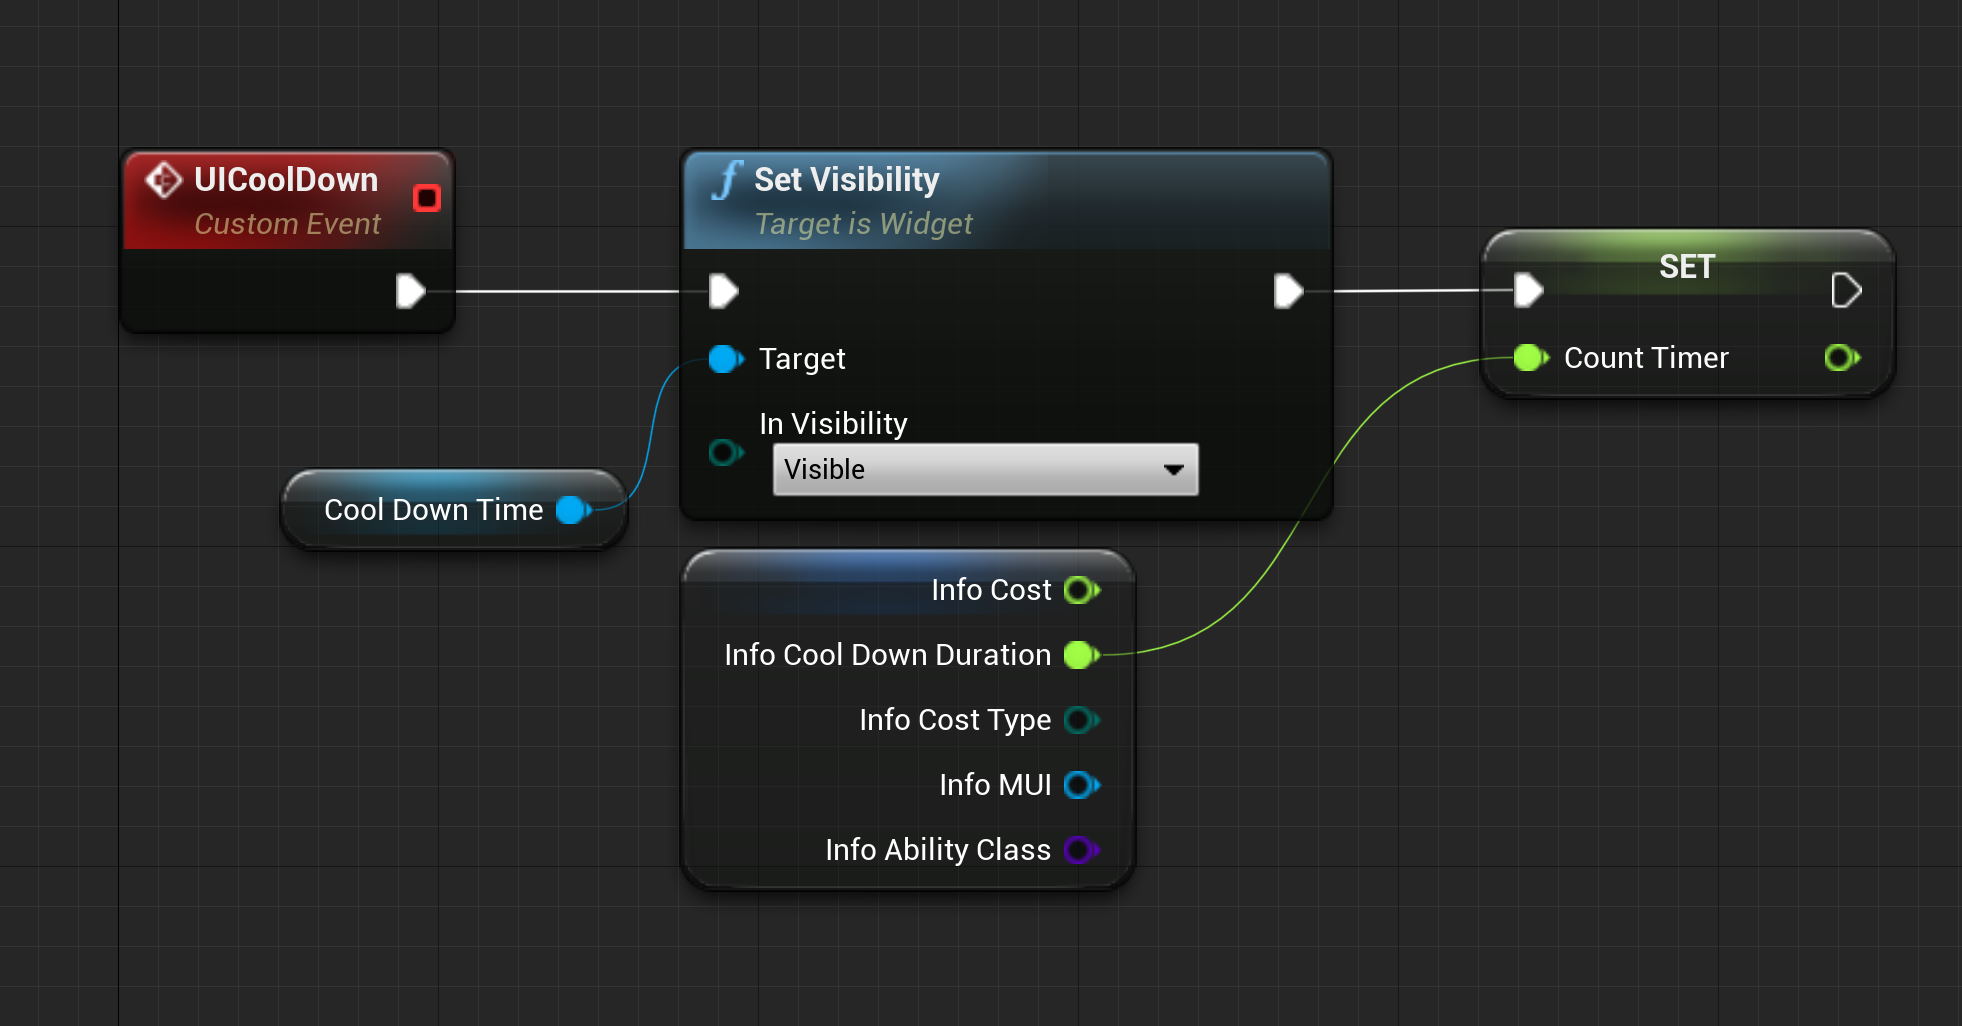Click the Info Cost output pin

[x=1080, y=590]
